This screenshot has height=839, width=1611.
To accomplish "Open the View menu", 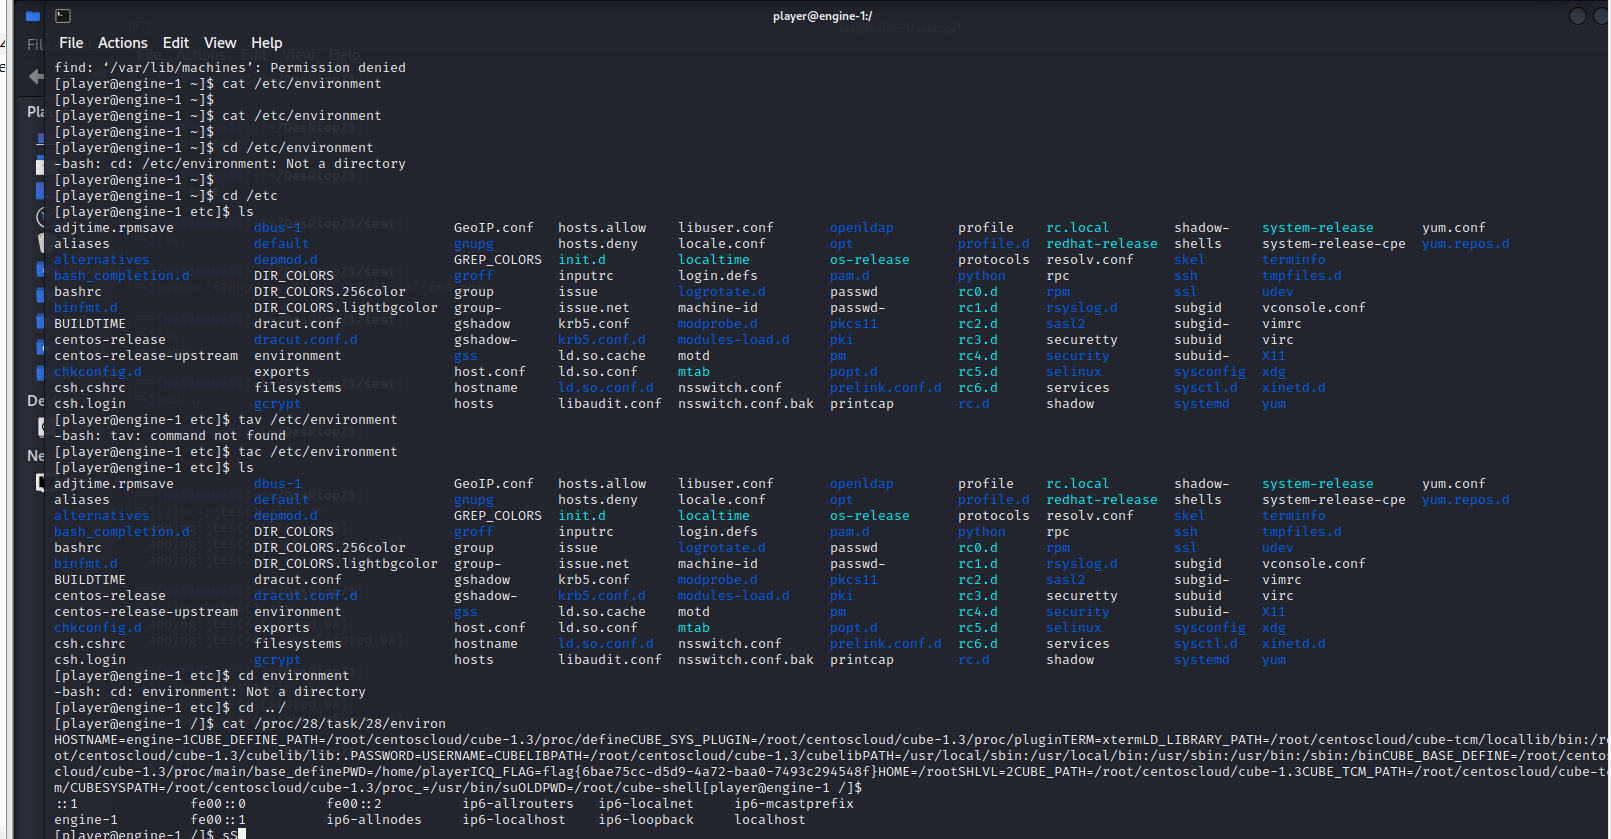I will [x=220, y=43].
